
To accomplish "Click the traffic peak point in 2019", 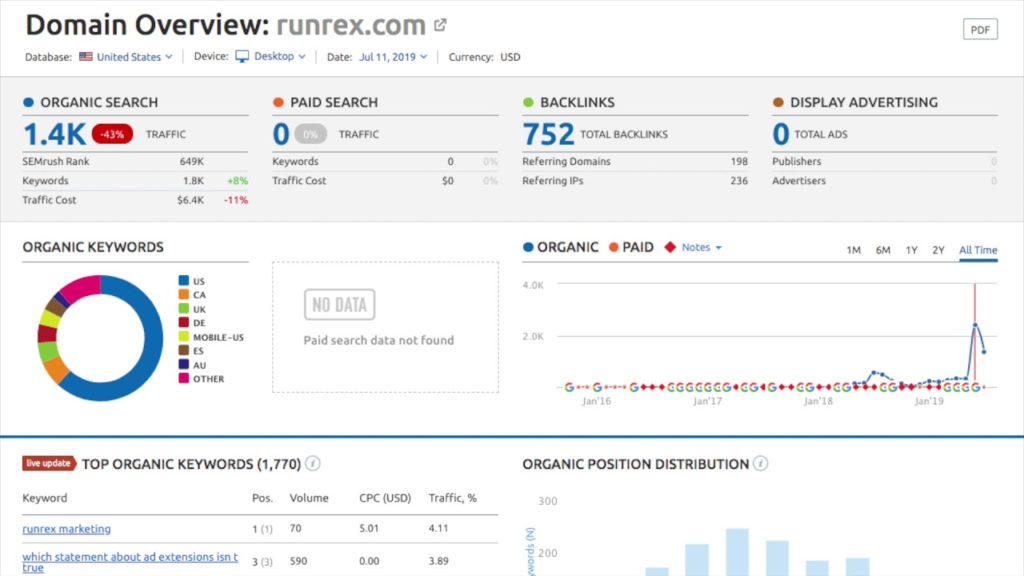I will 974,325.
